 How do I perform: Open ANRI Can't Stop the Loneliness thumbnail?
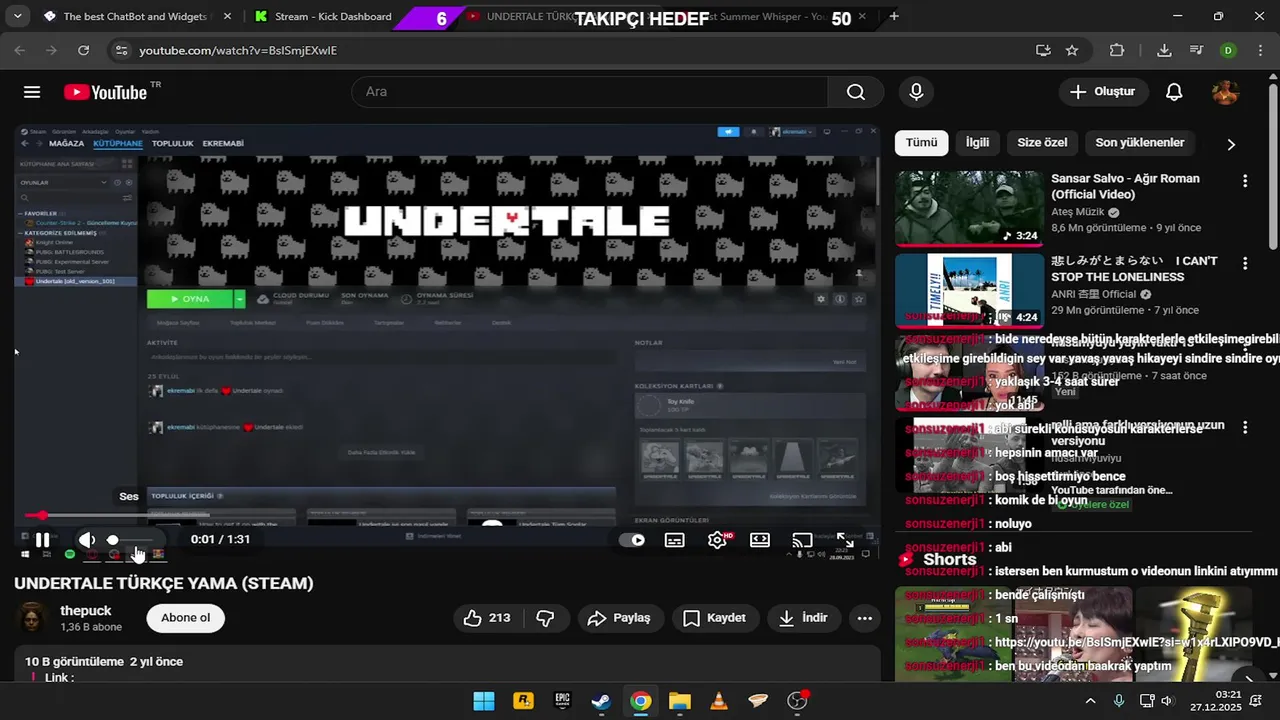pyautogui.click(x=969, y=290)
